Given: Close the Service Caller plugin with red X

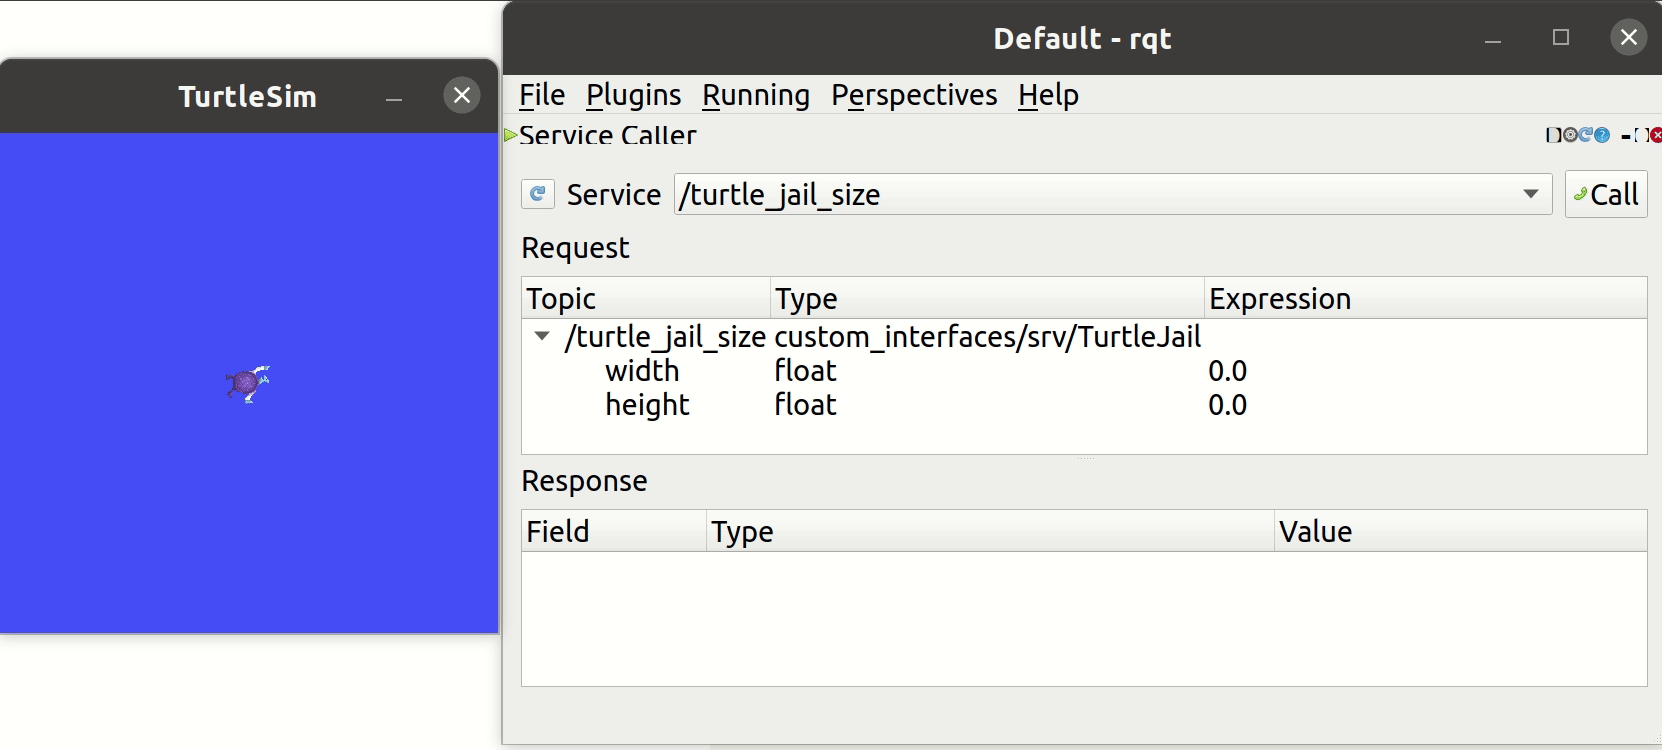Looking at the screenshot, I should point(1656,135).
